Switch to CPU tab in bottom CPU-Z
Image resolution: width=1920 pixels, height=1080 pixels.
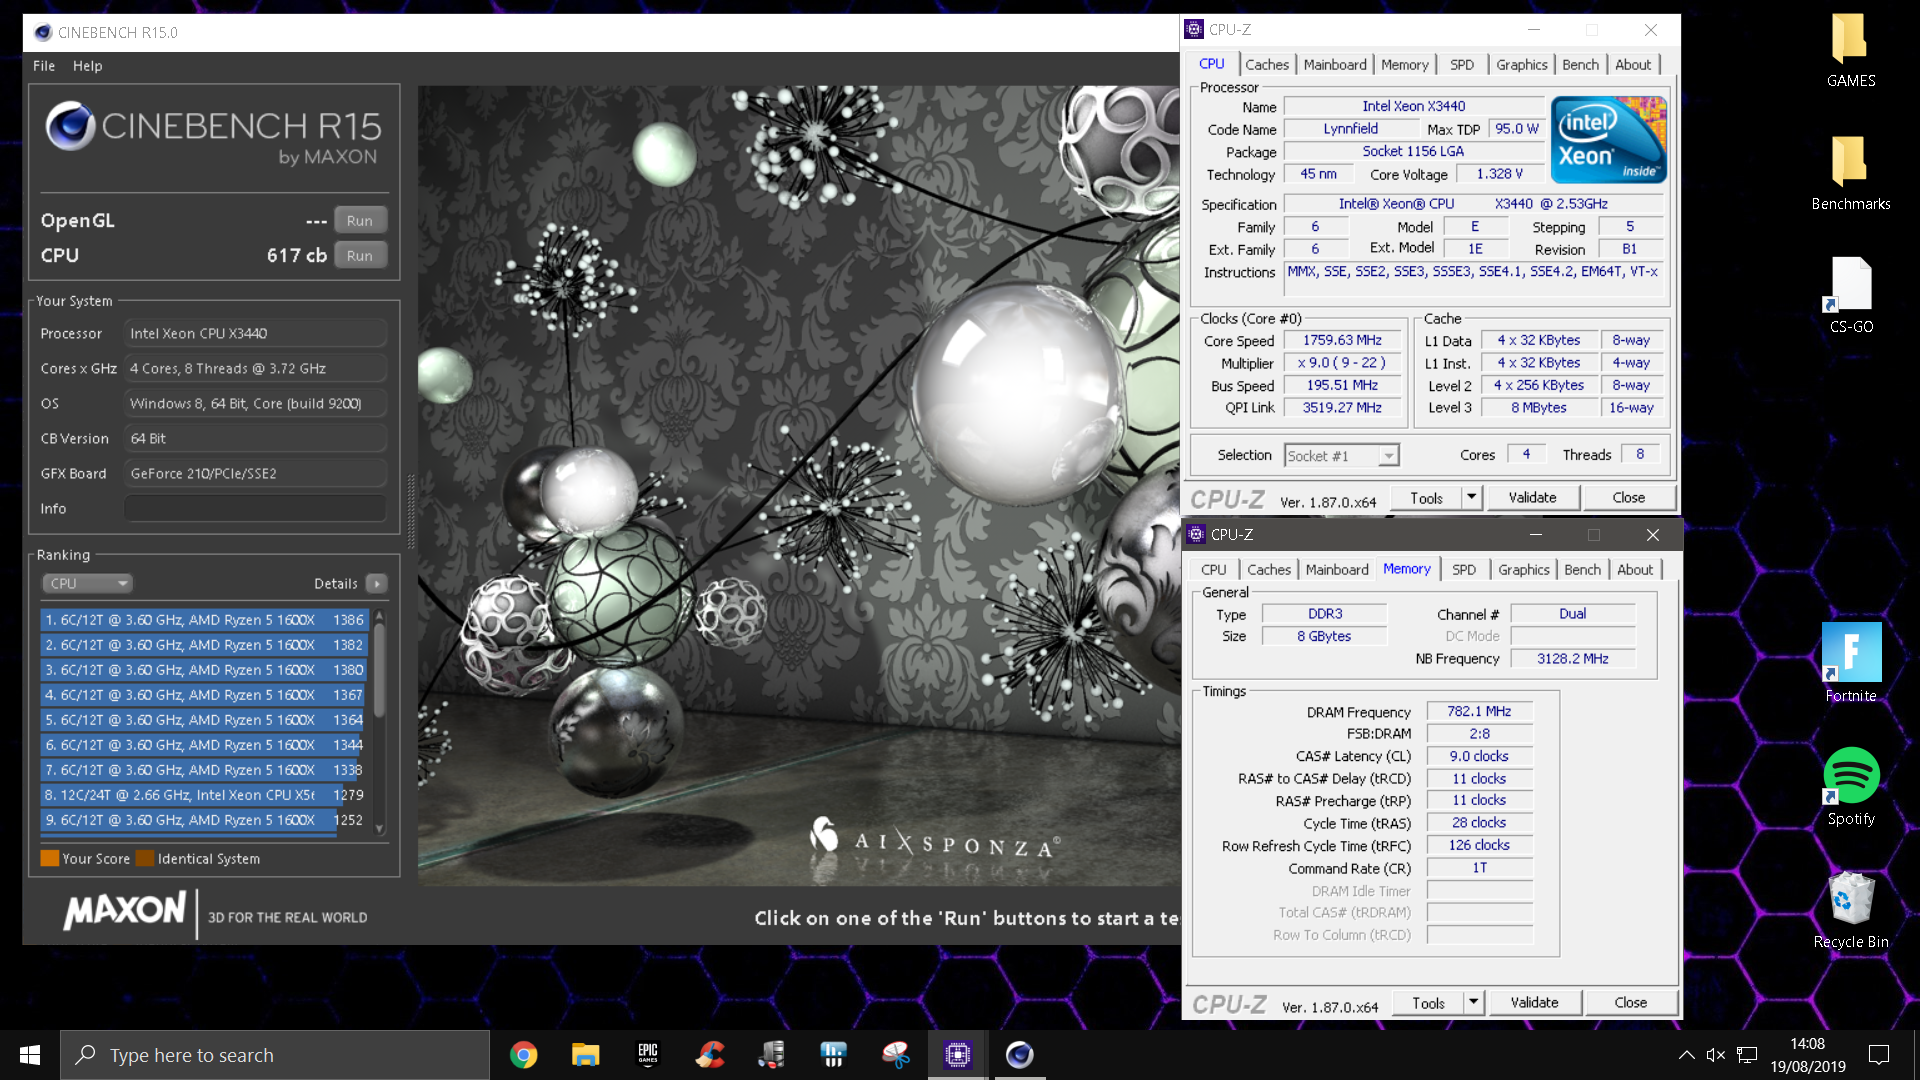1213,570
